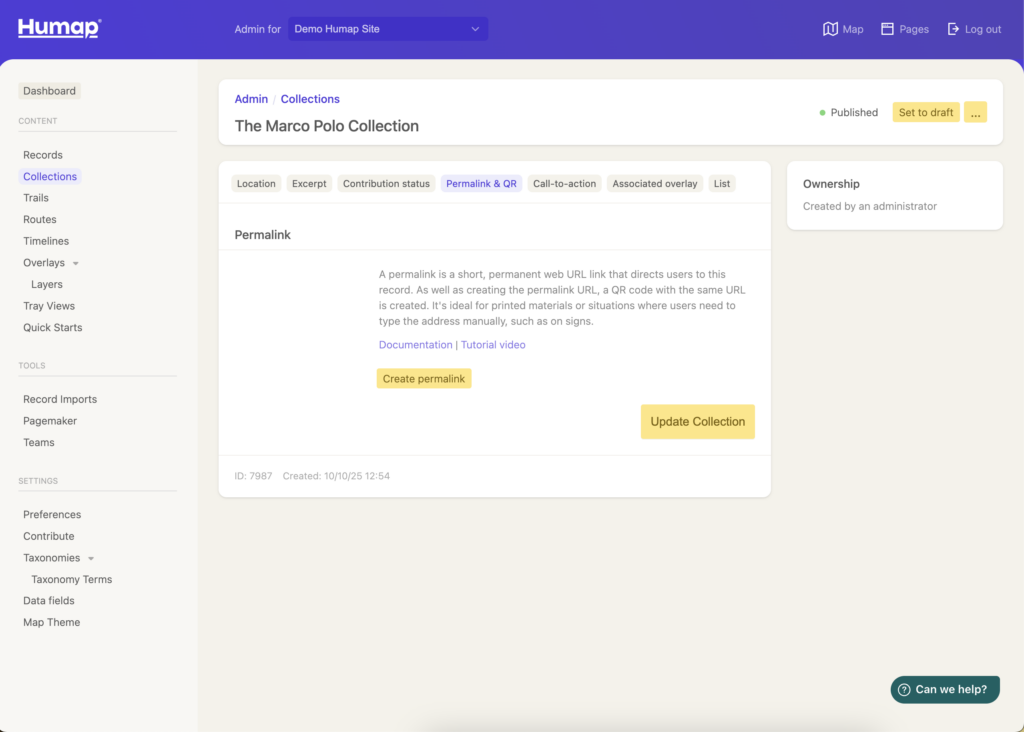Open the Documentation link

(x=415, y=345)
